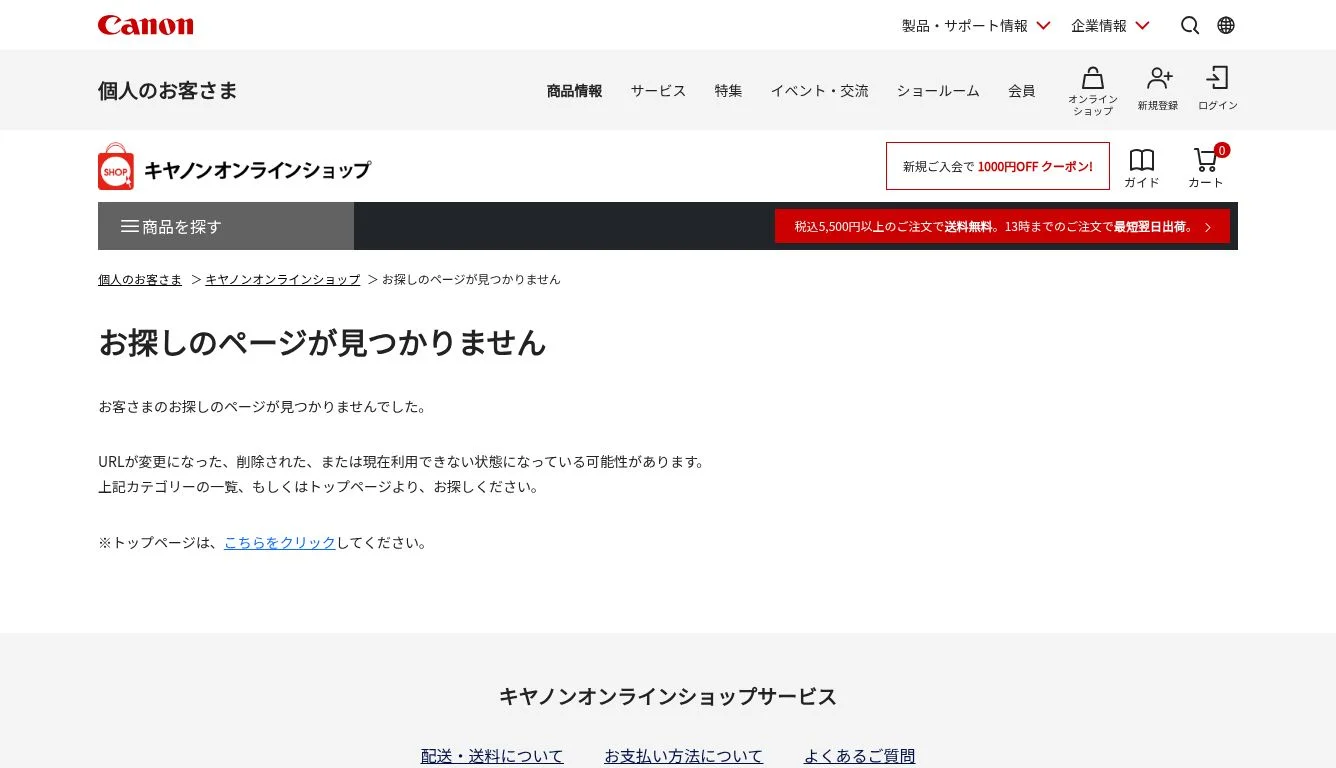
Task: Select サービス in navigation
Action: point(658,91)
